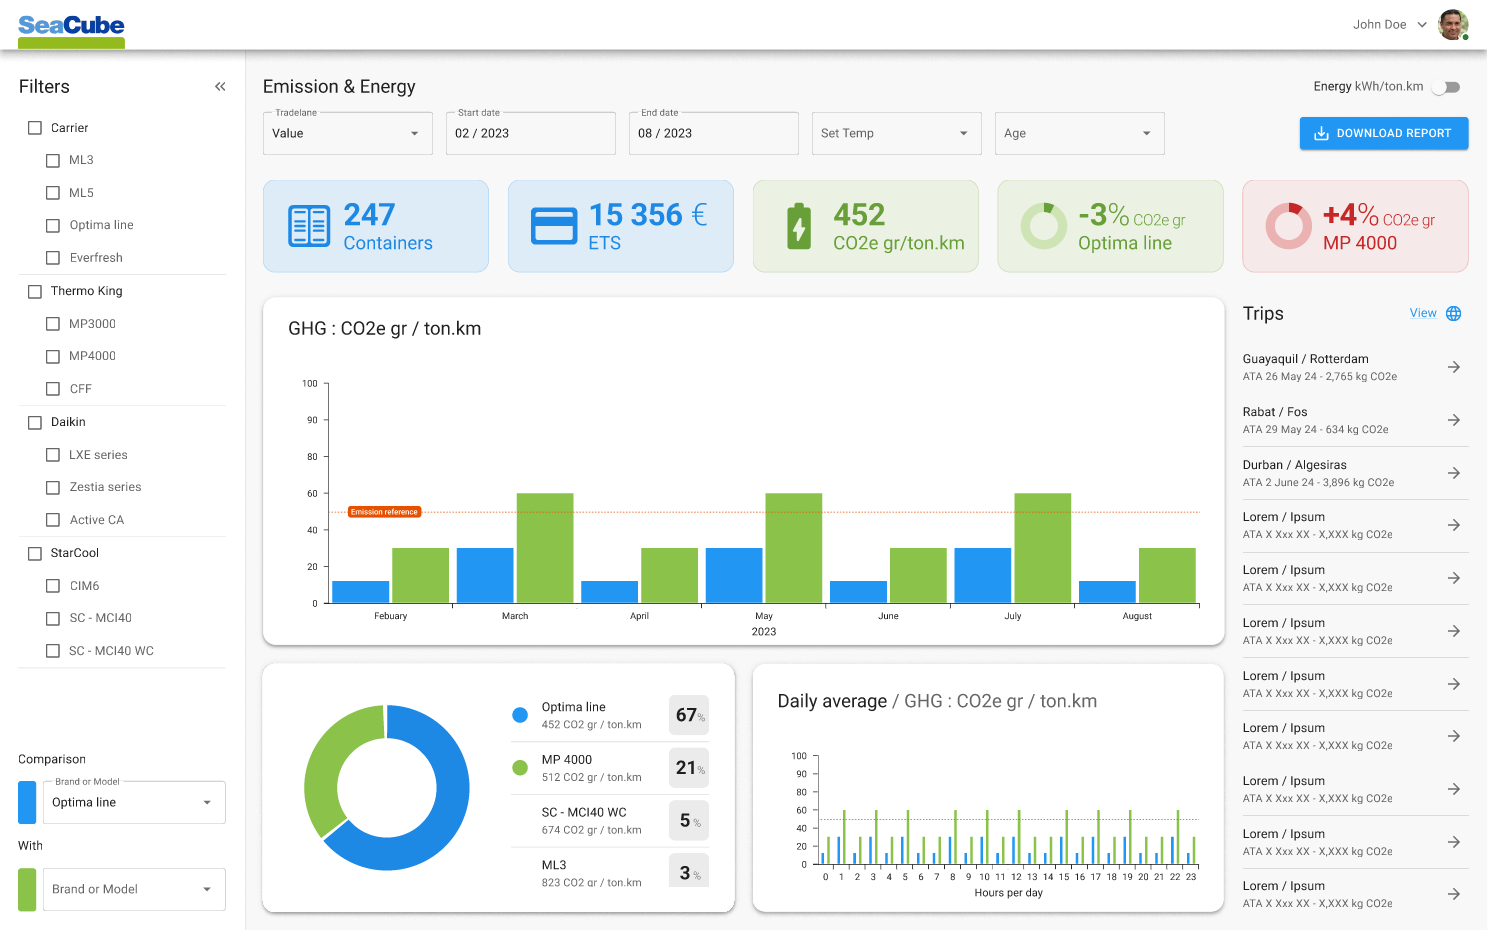Select the Thermo King checkbox
1487x930 pixels.
[x=35, y=291]
